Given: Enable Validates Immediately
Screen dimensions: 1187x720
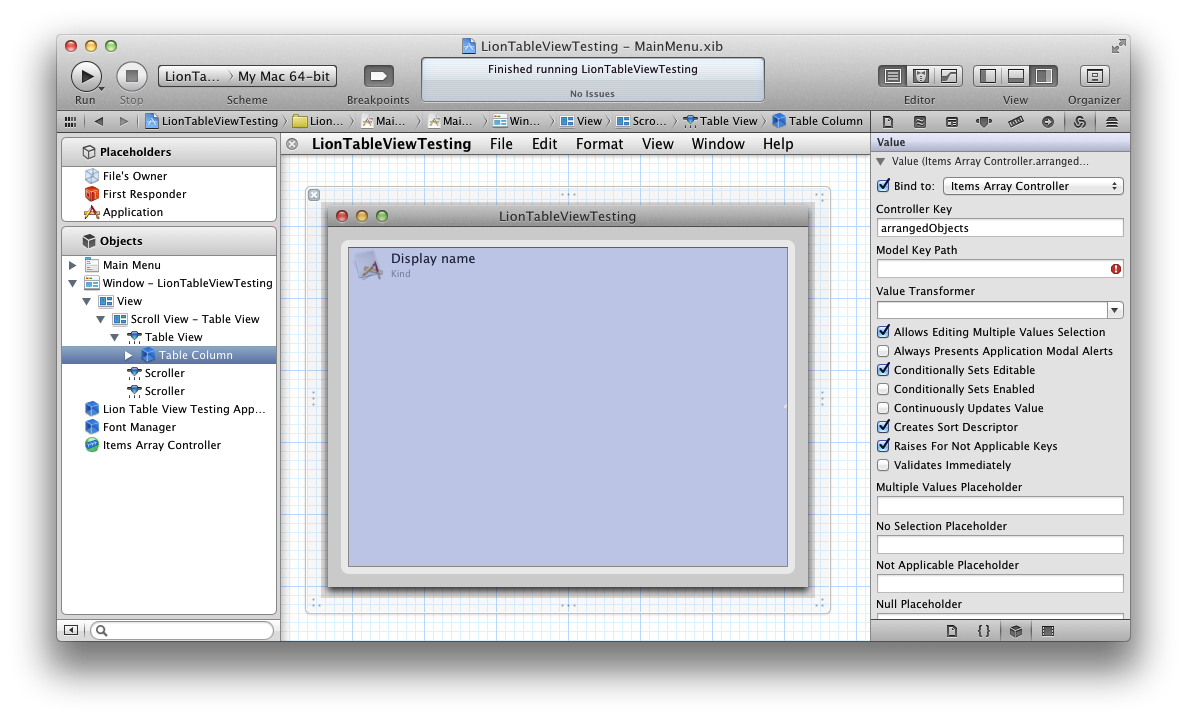Looking at the screenshot, I should [883, 465].
